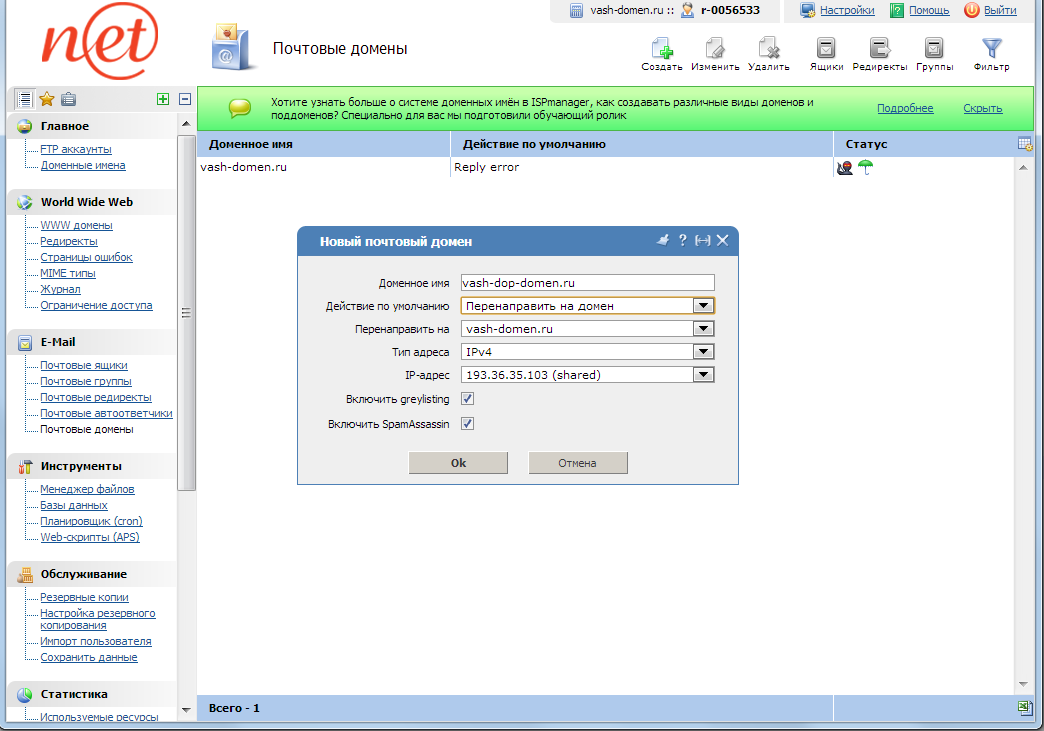Viewport: 1044px width, 731px height.
Task: Click the favorites star icon in sidebar
Action: point(46,99)
